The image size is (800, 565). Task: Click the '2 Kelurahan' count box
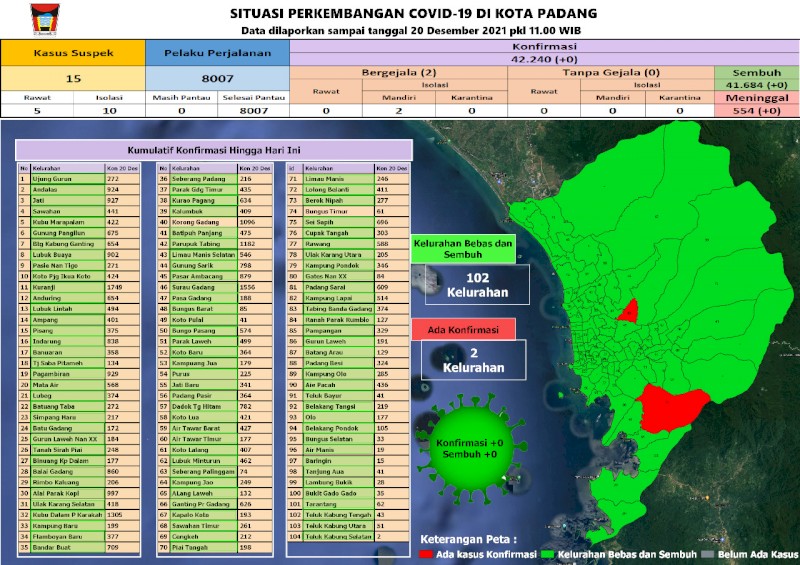pyautogui.click(x=473, y=360)
